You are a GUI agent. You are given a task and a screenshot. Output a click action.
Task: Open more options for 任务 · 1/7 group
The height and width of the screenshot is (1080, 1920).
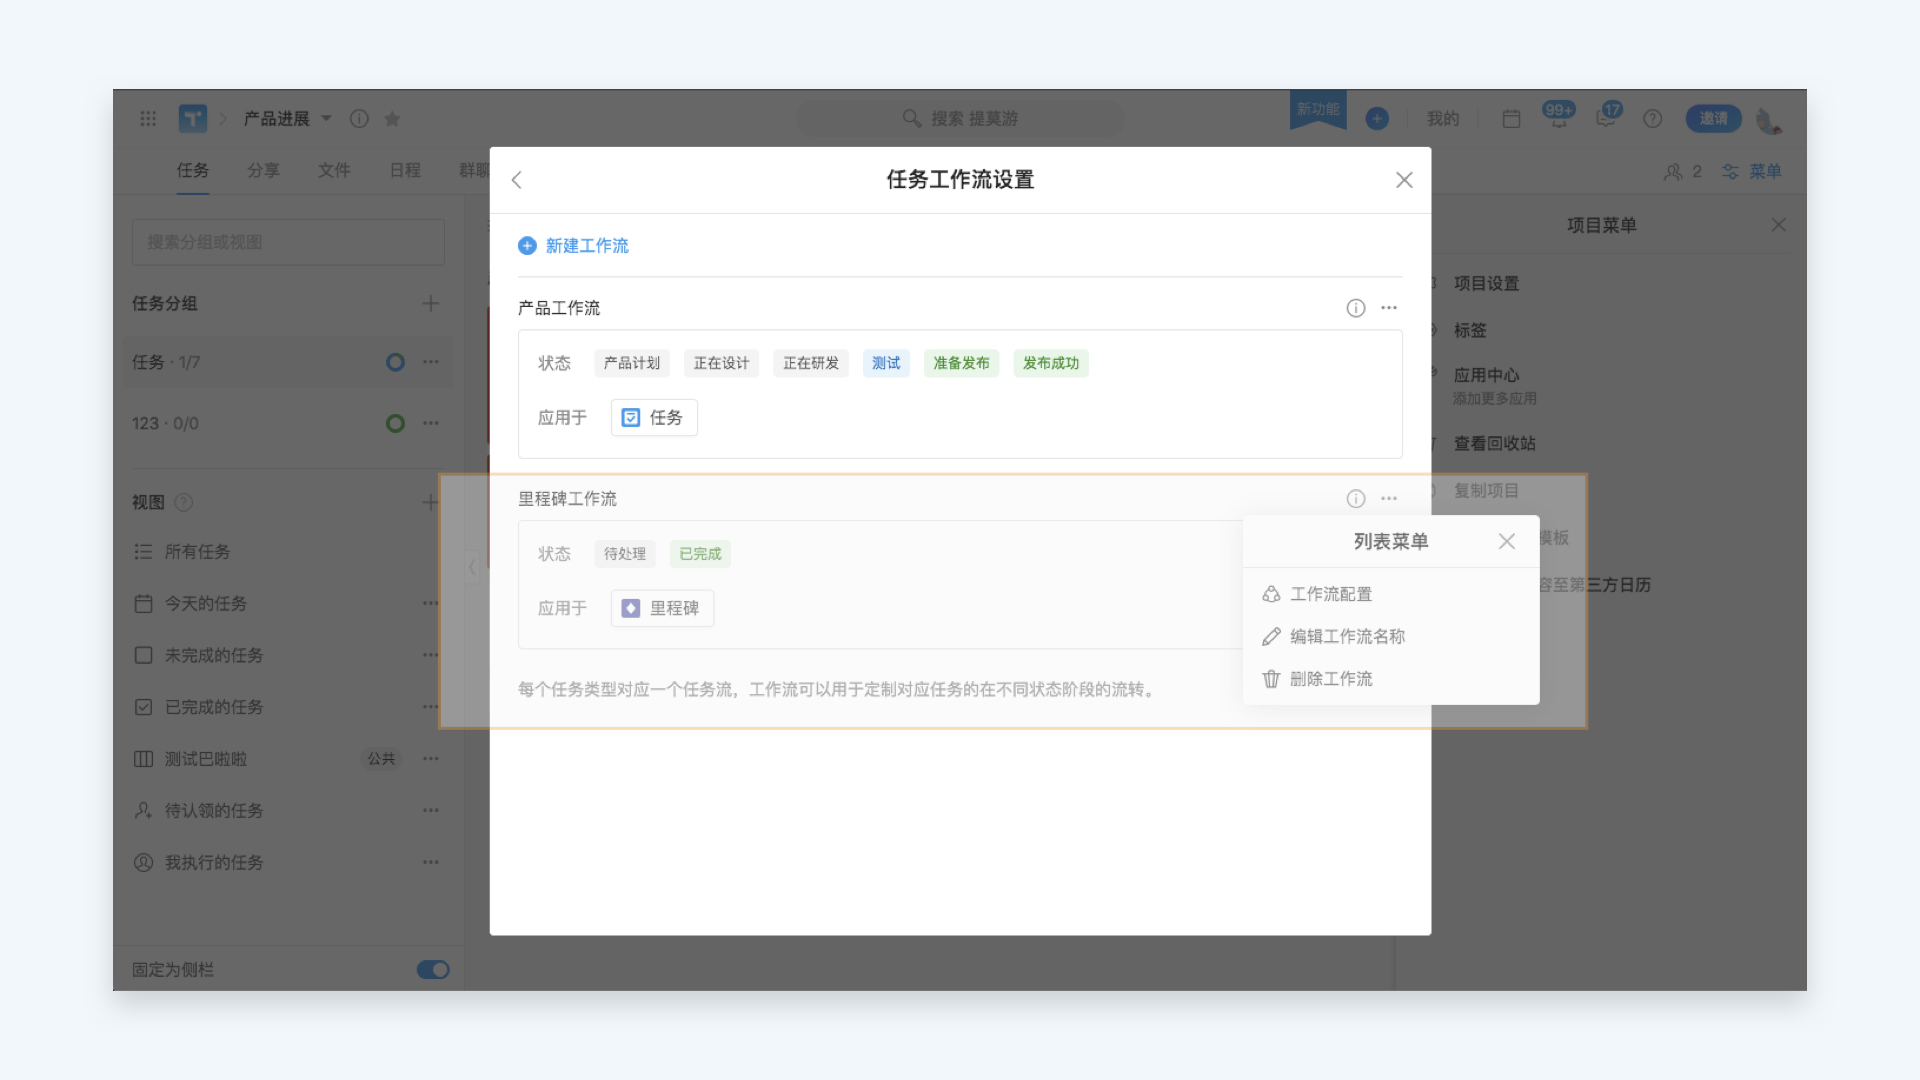coord(431,362)
